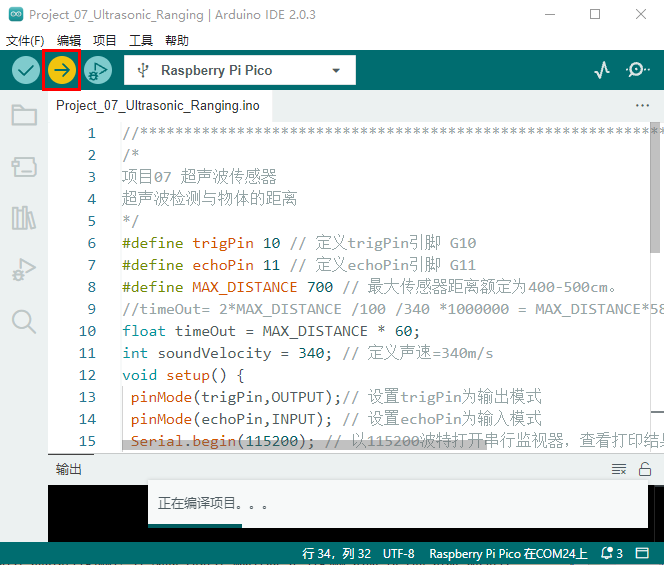Click the editor tab three-dots menu

tap(642, 105)
